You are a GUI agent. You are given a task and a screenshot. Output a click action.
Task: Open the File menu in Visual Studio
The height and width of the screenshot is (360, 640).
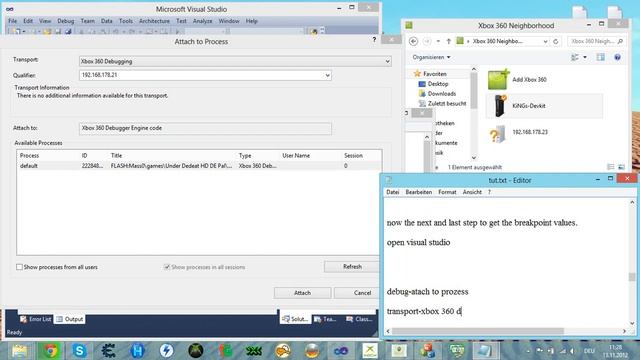13,21
